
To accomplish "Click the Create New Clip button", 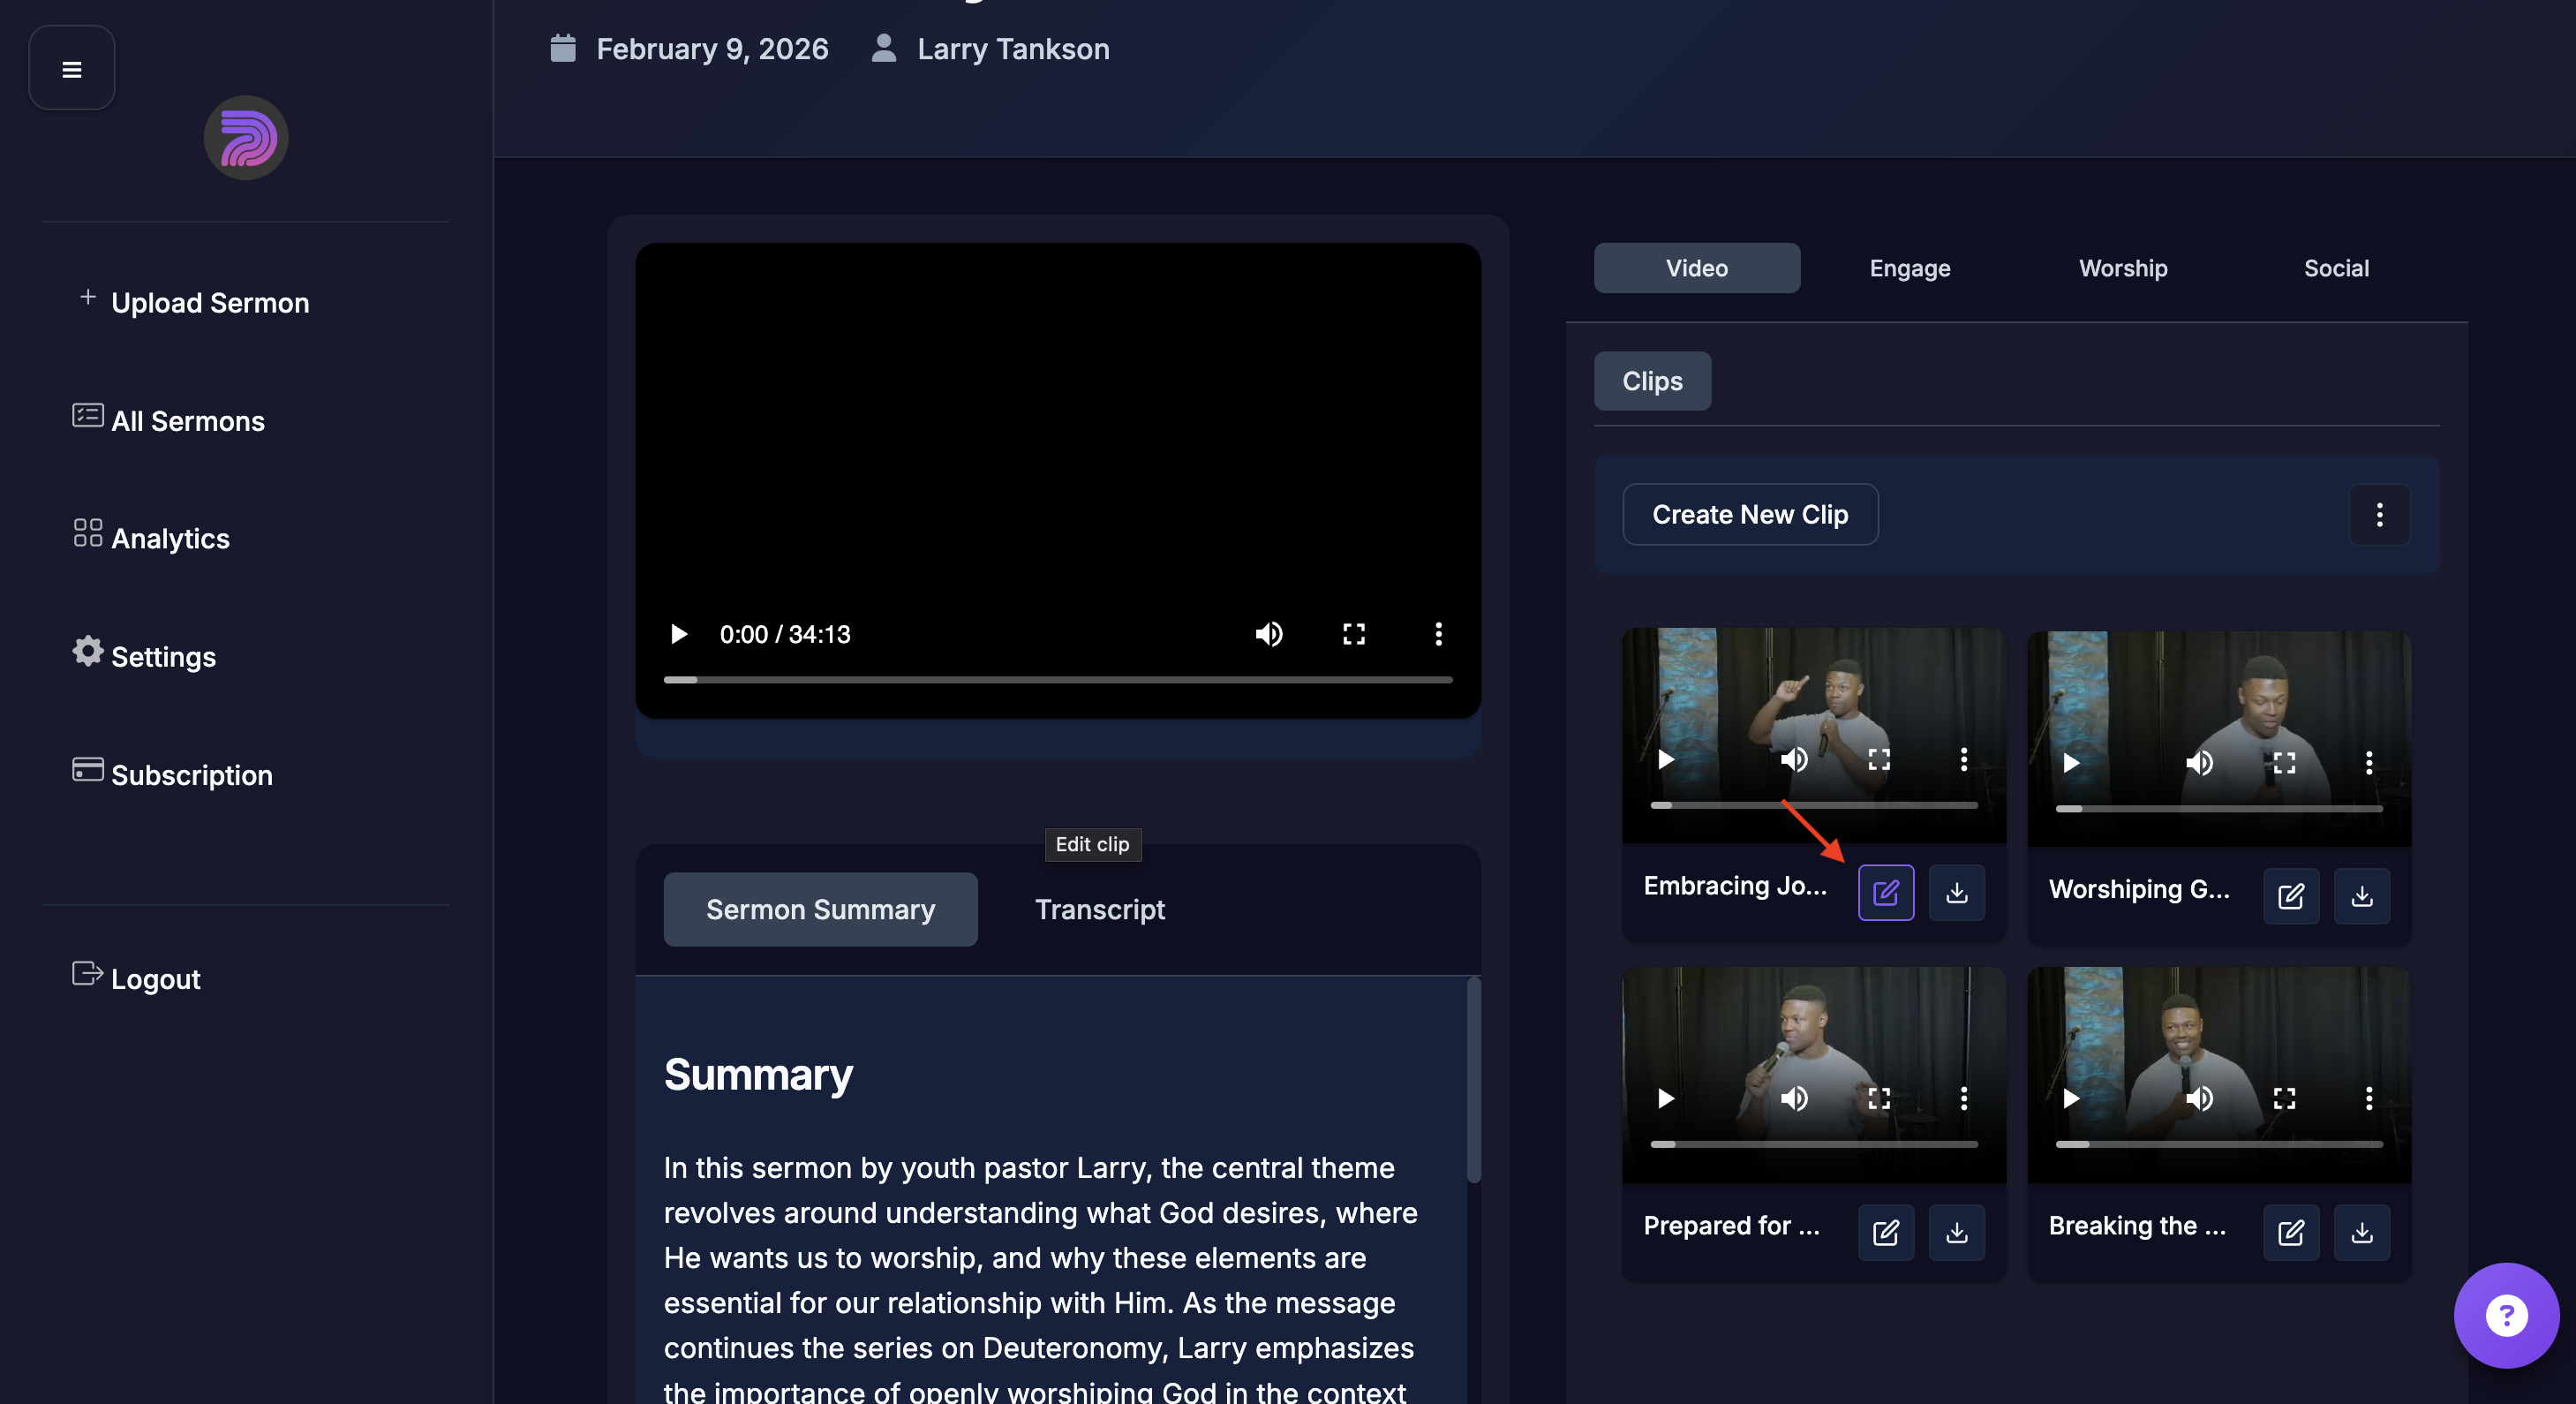I will pos(1749,514).
